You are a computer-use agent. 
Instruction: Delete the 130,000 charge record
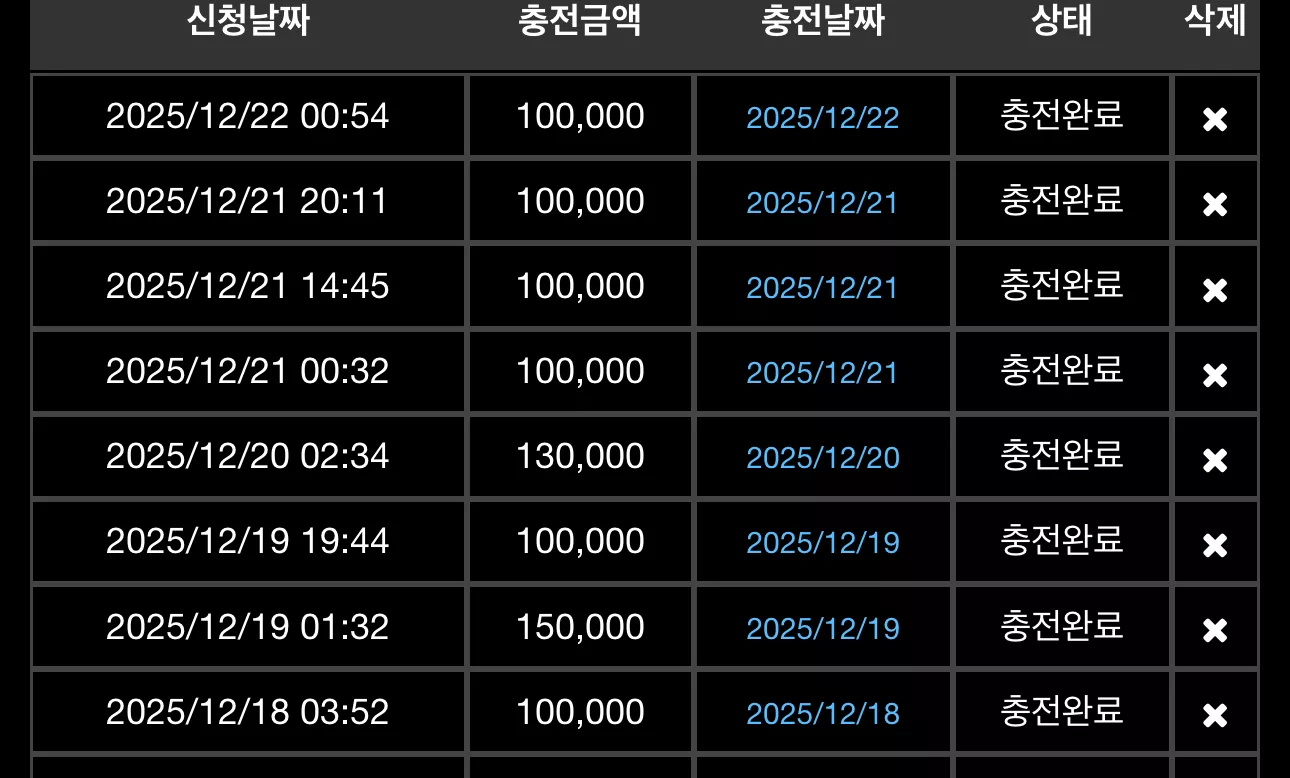1215,460
